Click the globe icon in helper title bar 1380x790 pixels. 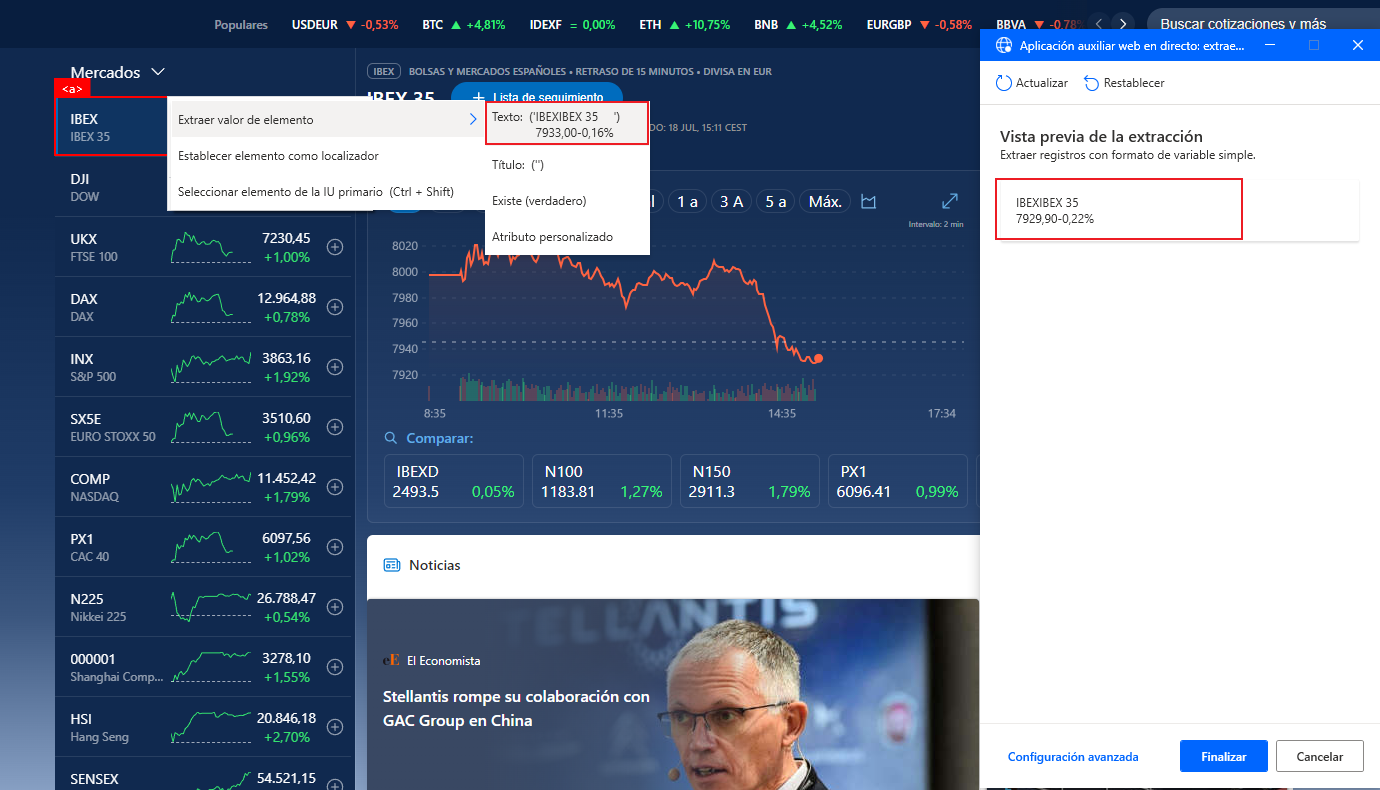(x=1003, y=45)
